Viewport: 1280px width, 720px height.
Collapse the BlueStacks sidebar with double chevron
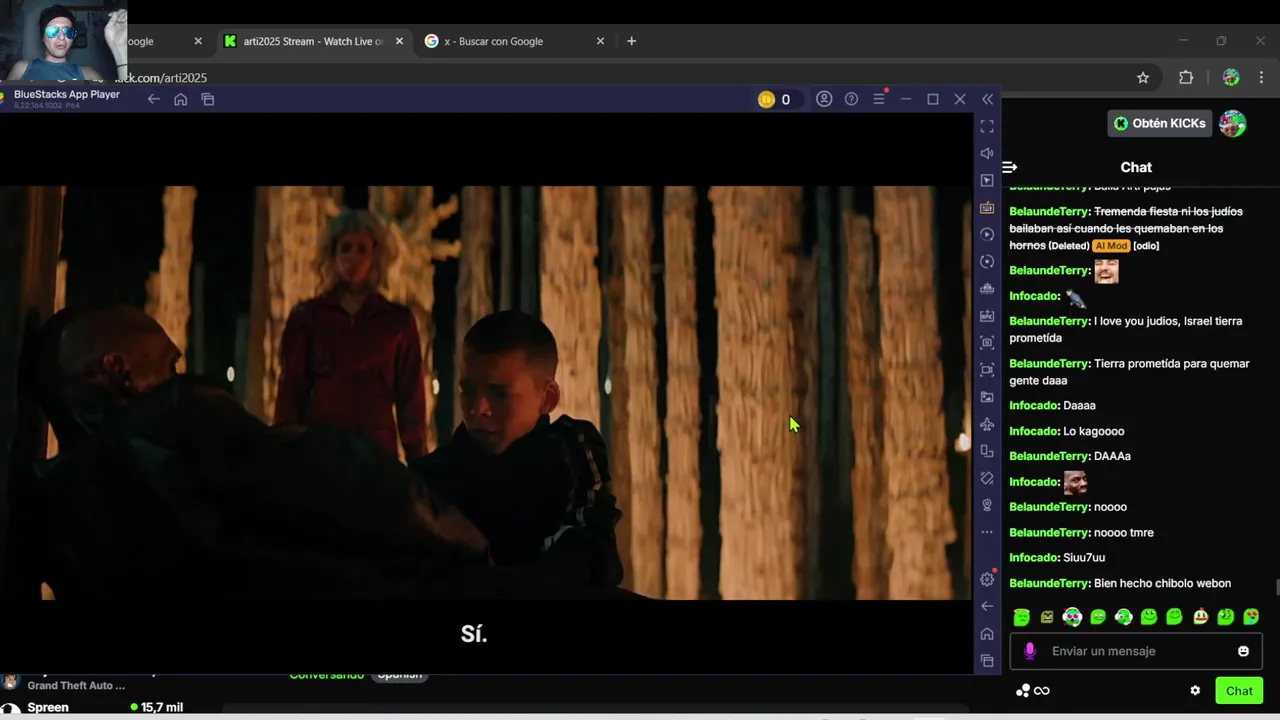(x=988, y=99)
